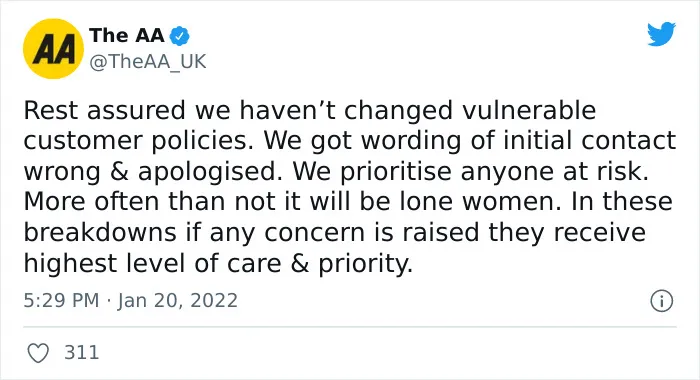Click the line starting 'More often than not'
The image size is (700, 380).
tap(348, 202)
